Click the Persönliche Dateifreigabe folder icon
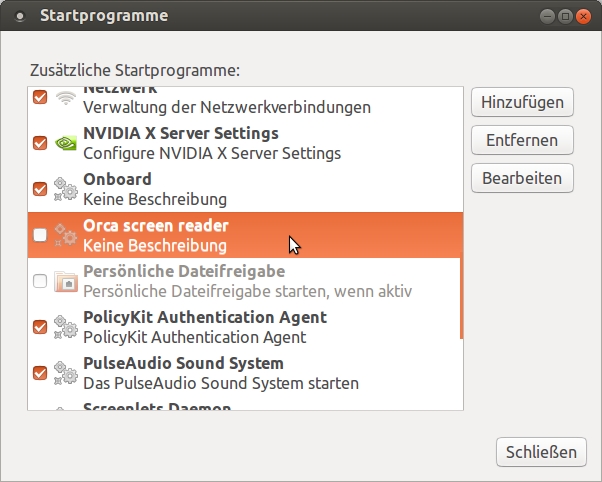The width and height of the screenshot is (602, 482). coord(65,281)
